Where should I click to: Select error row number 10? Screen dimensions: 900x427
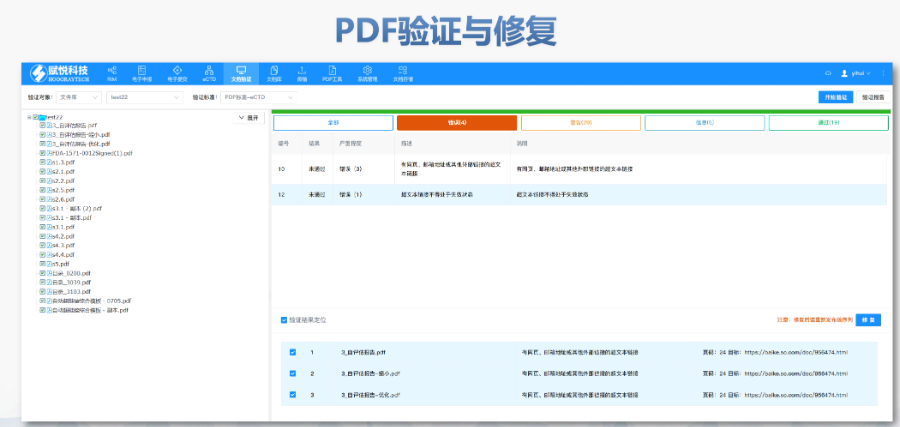coord(579,169)
